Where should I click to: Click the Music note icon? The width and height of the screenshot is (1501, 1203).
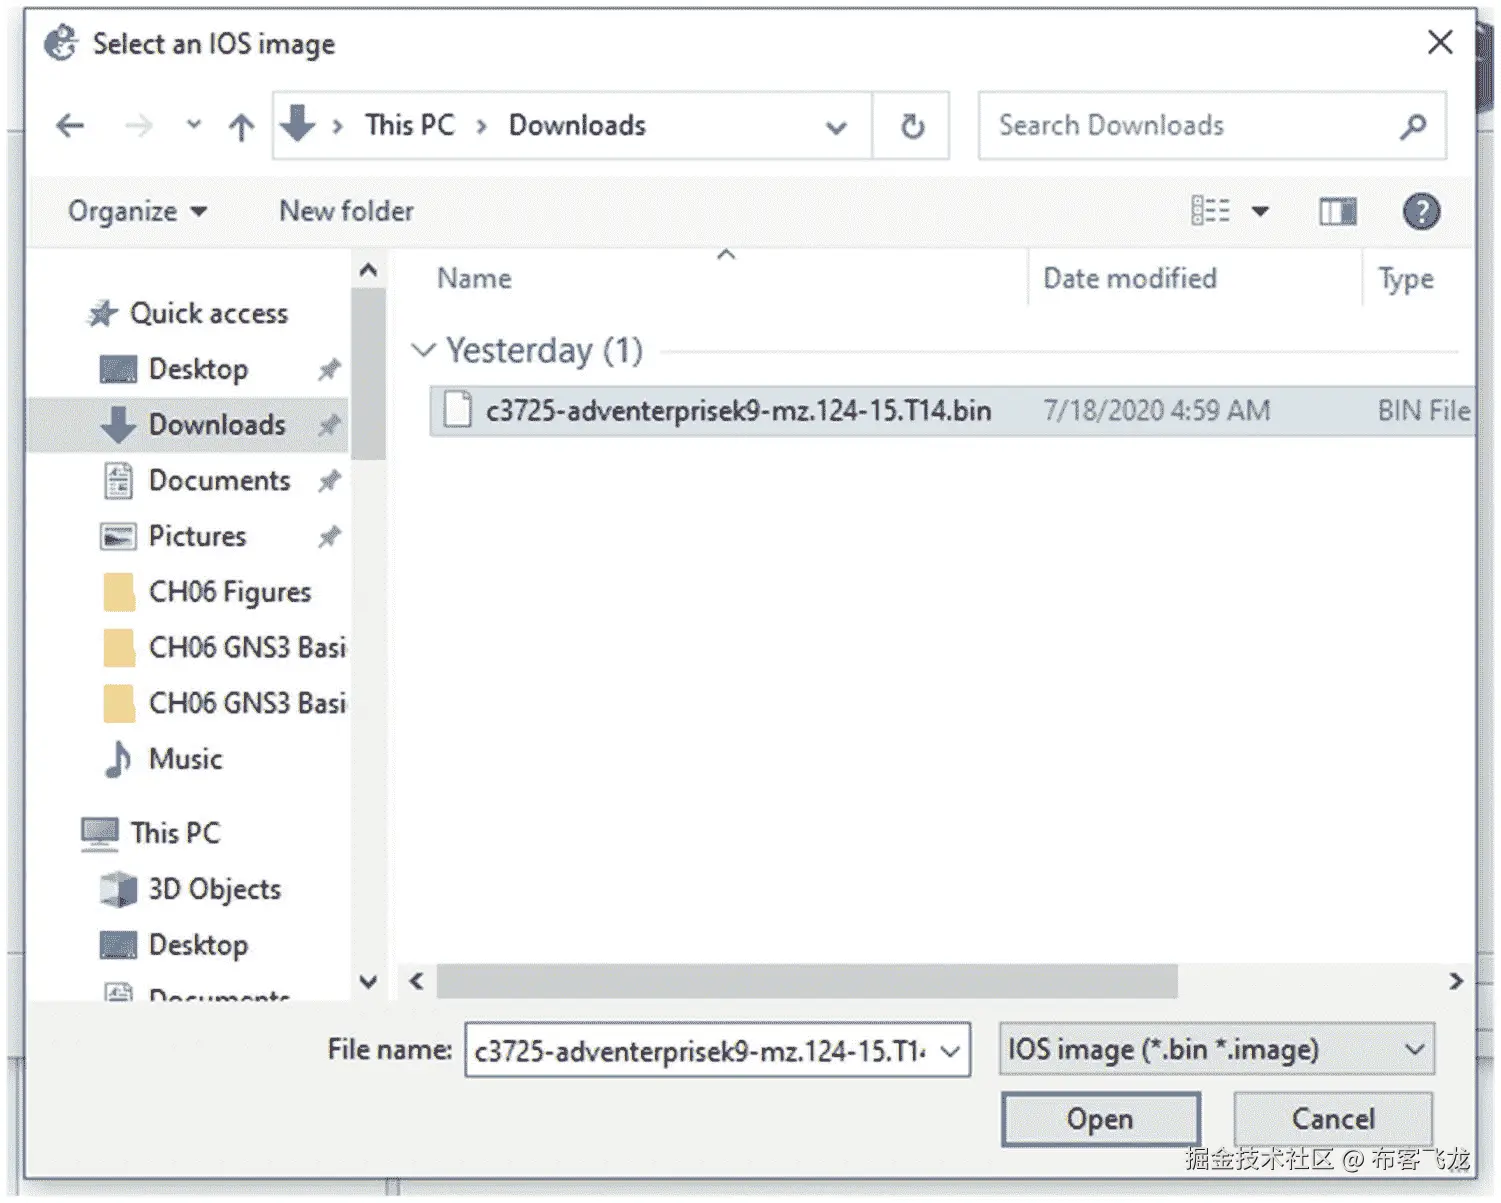coord(118,759)
